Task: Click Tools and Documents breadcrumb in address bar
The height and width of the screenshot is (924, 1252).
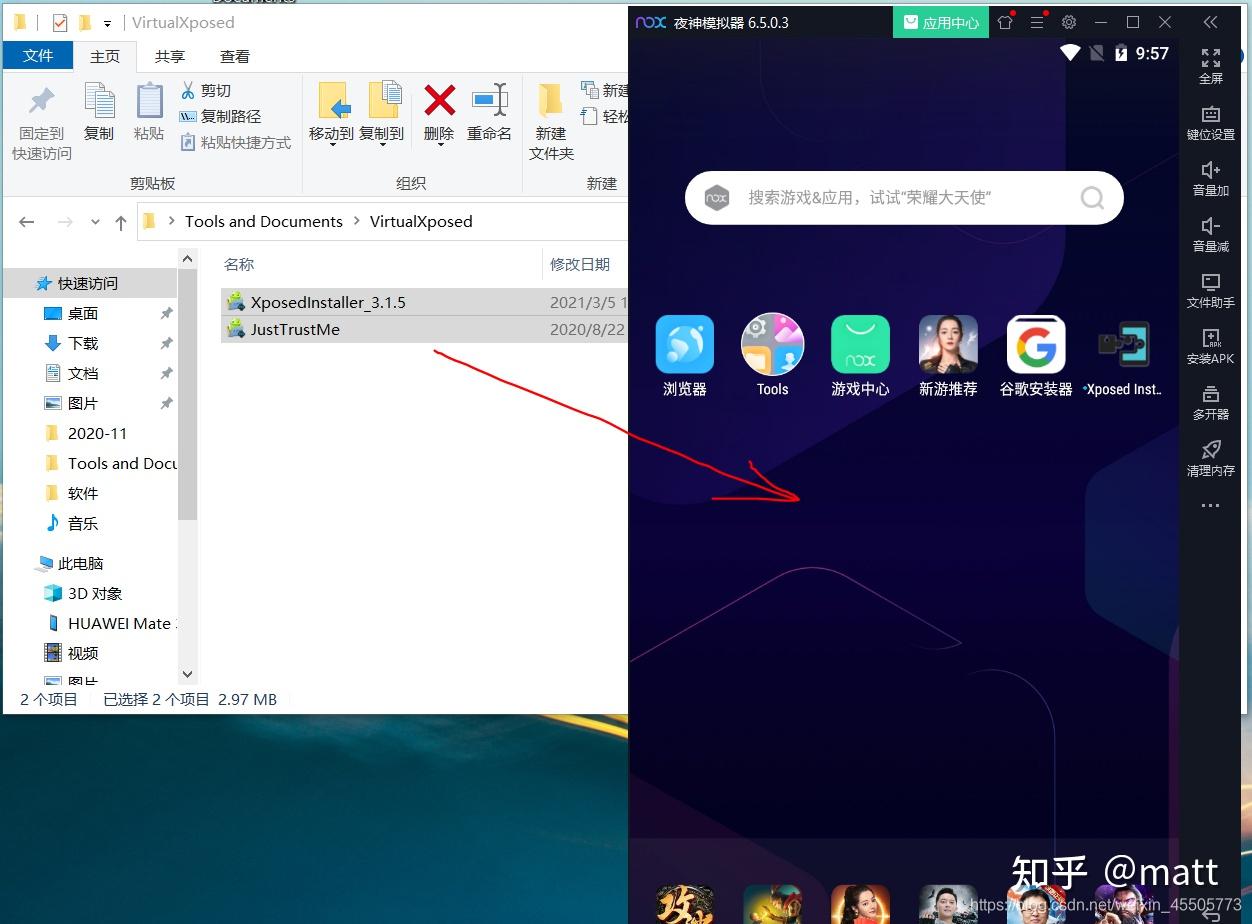Action: [x=264, y=221]
